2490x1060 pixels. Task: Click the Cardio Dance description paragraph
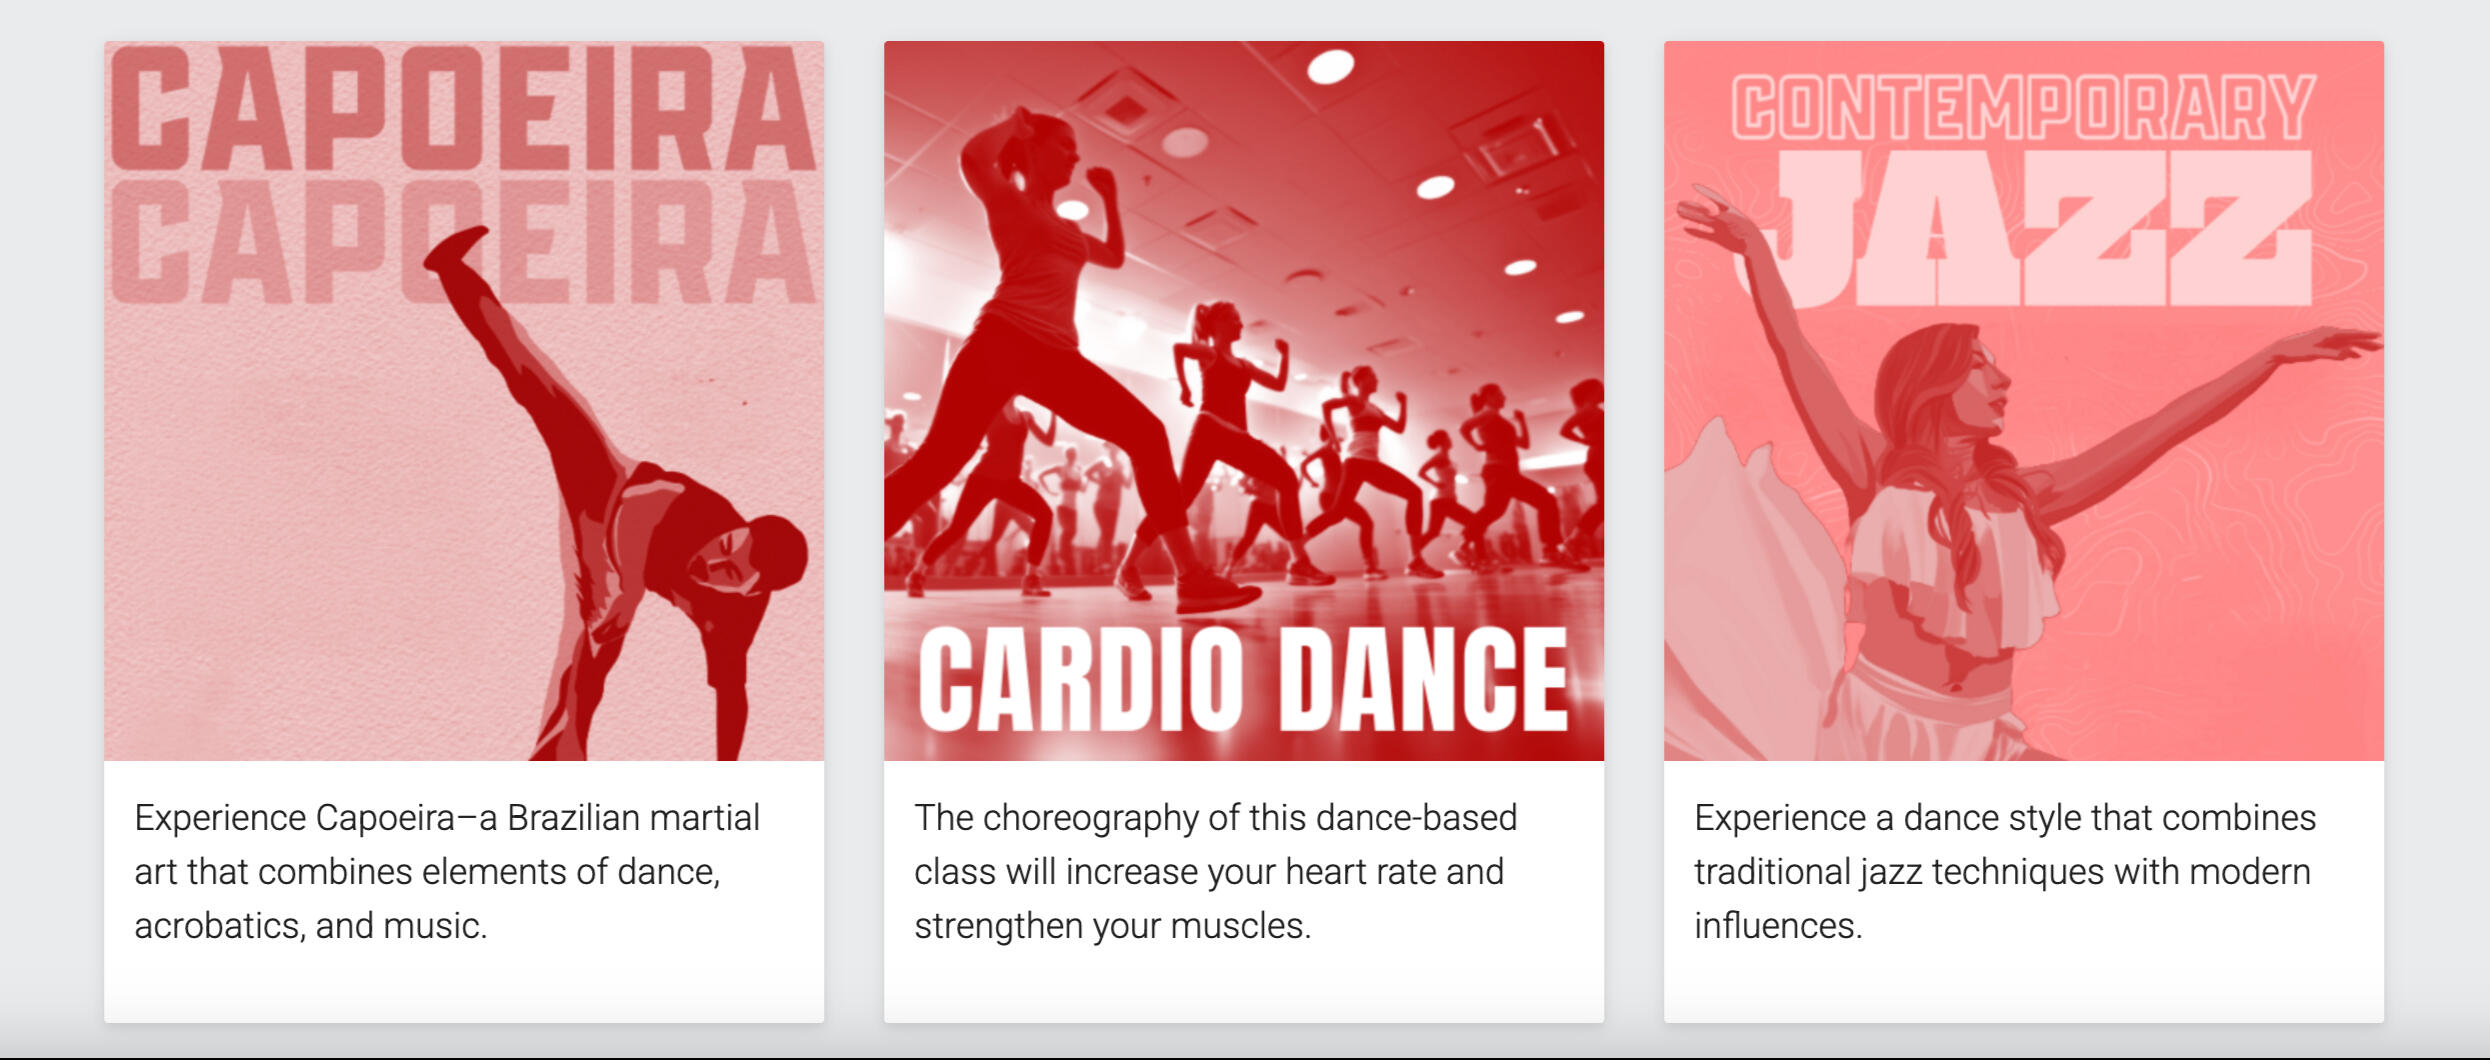click(x=1215, y=871)
